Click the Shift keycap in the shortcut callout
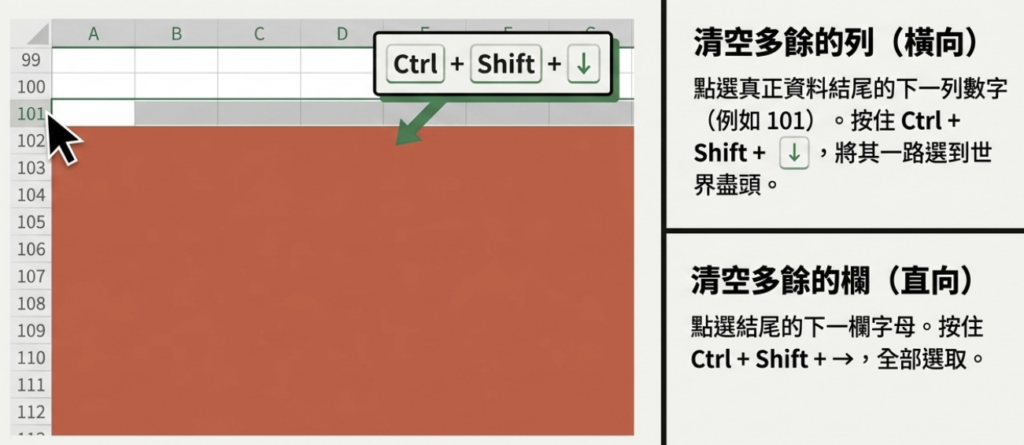 (505, 65)
